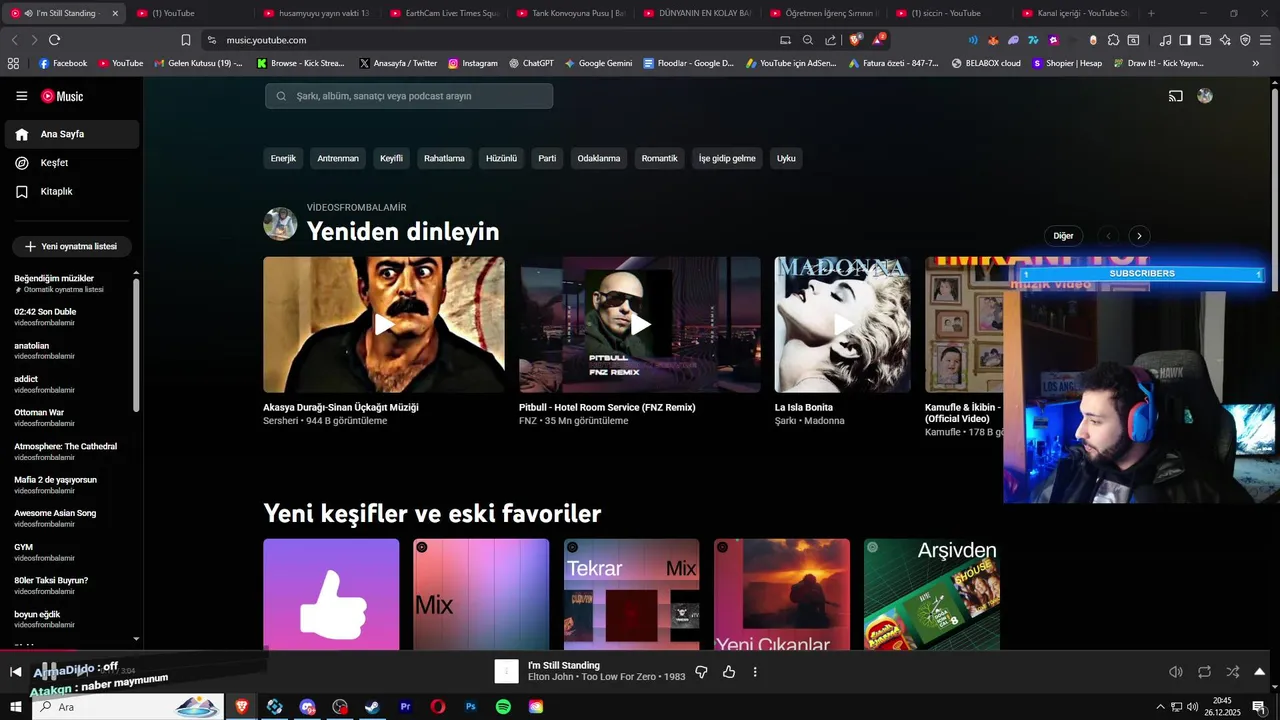The image size is (1280, 720).
Task: Open the account avatar menu
Action: 1205,96
